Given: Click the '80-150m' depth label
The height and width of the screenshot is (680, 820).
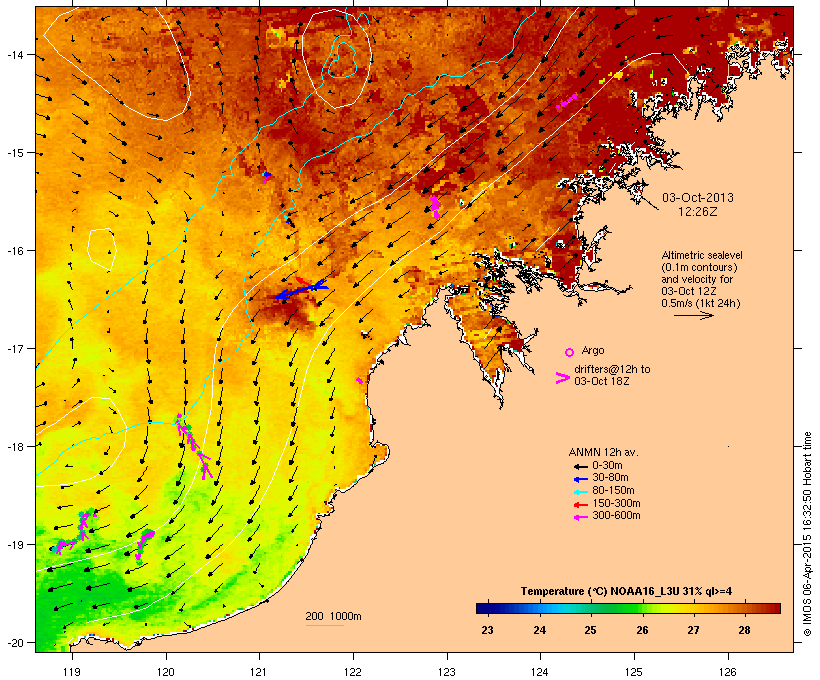Looking at the screenshot, I should click(x=613, y=491).
